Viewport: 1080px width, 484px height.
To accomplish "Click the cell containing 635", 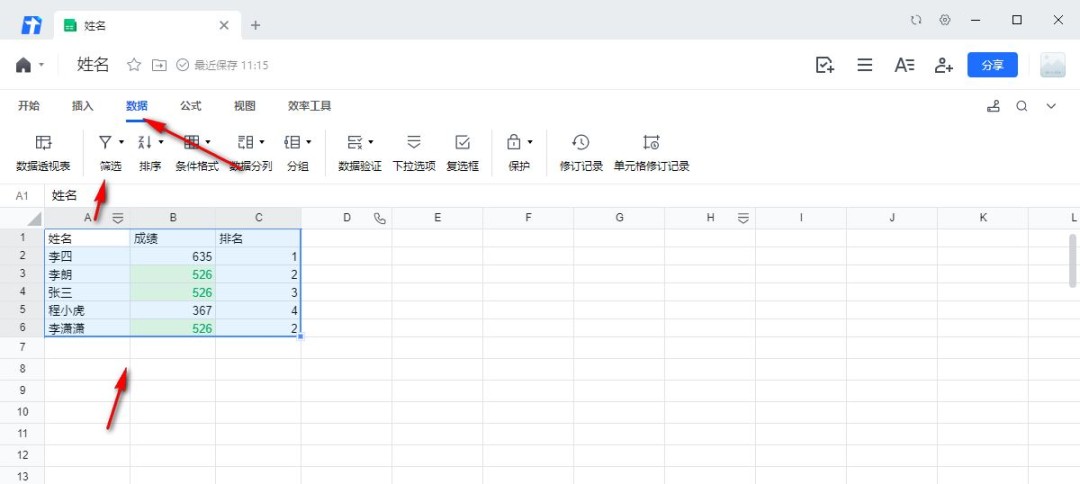I will click(x=173, y=256).
